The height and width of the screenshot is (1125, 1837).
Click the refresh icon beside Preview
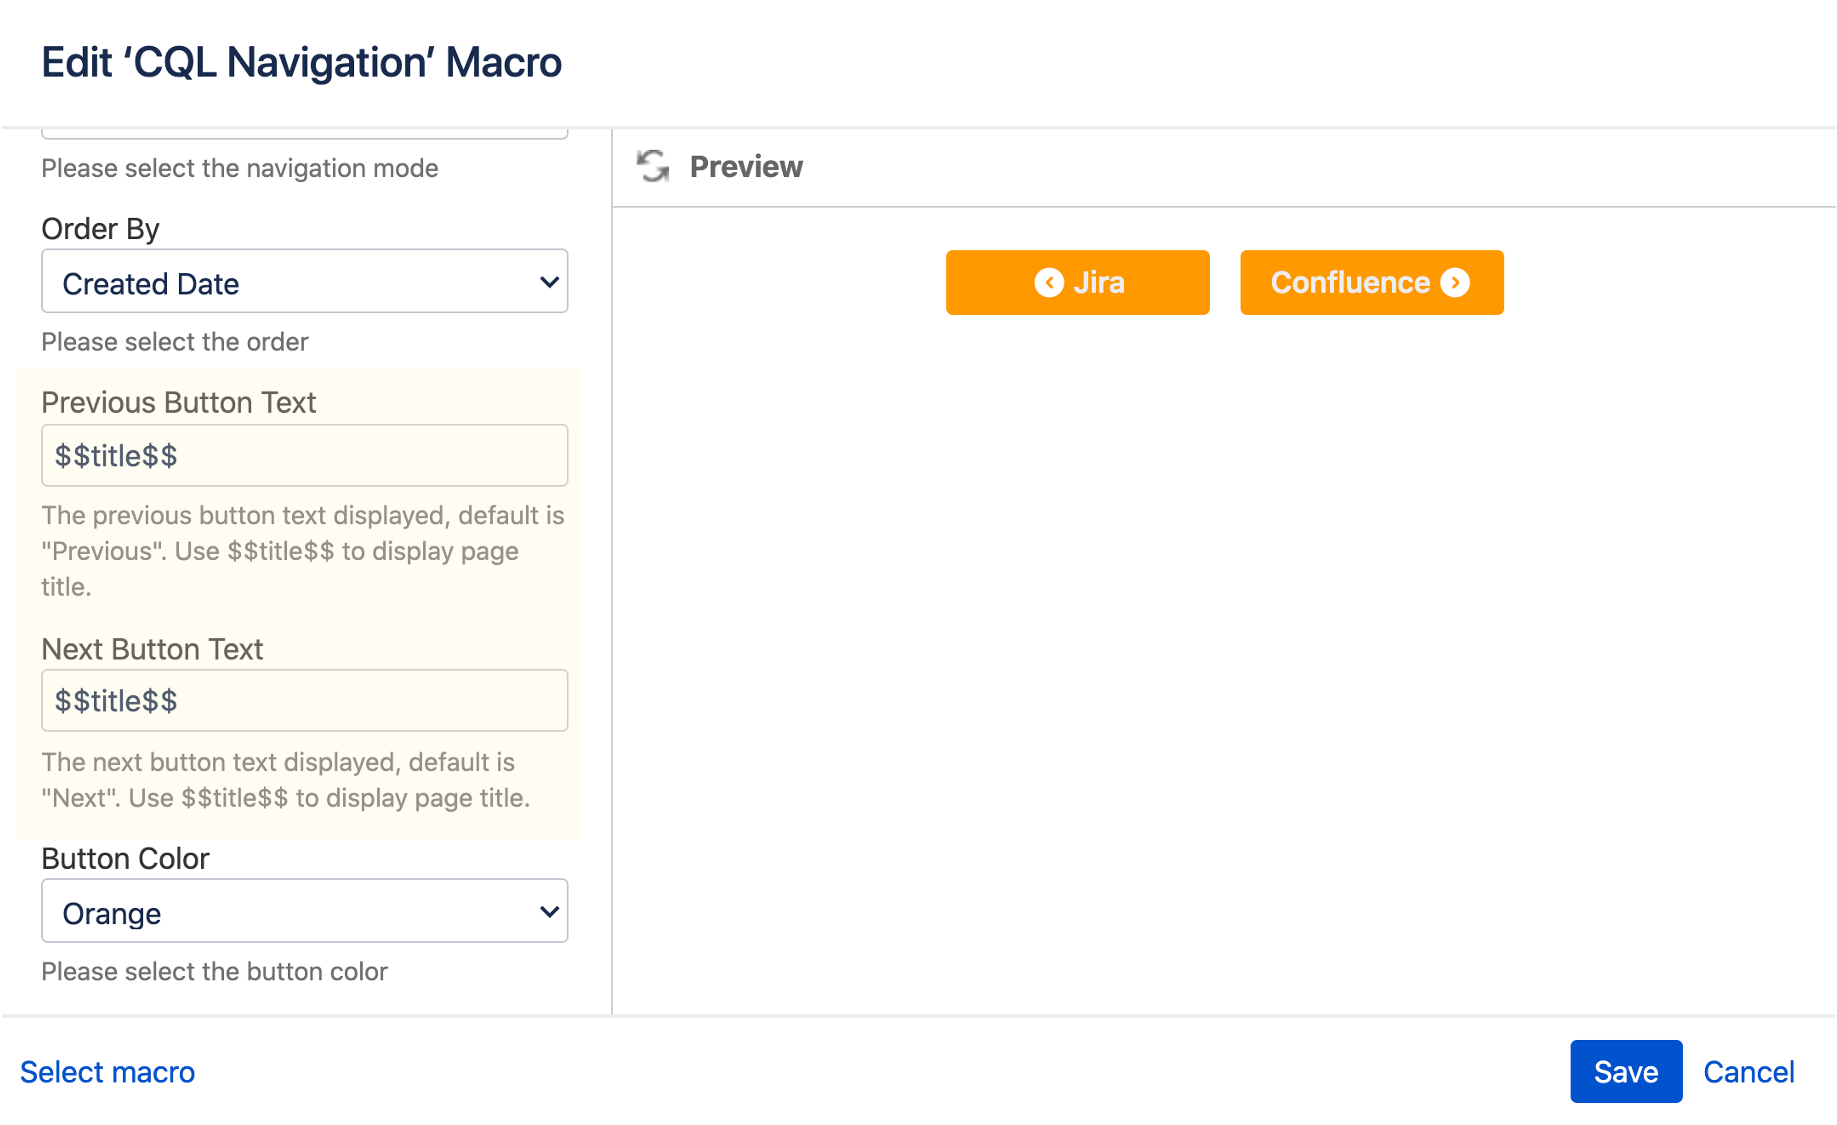653,166
